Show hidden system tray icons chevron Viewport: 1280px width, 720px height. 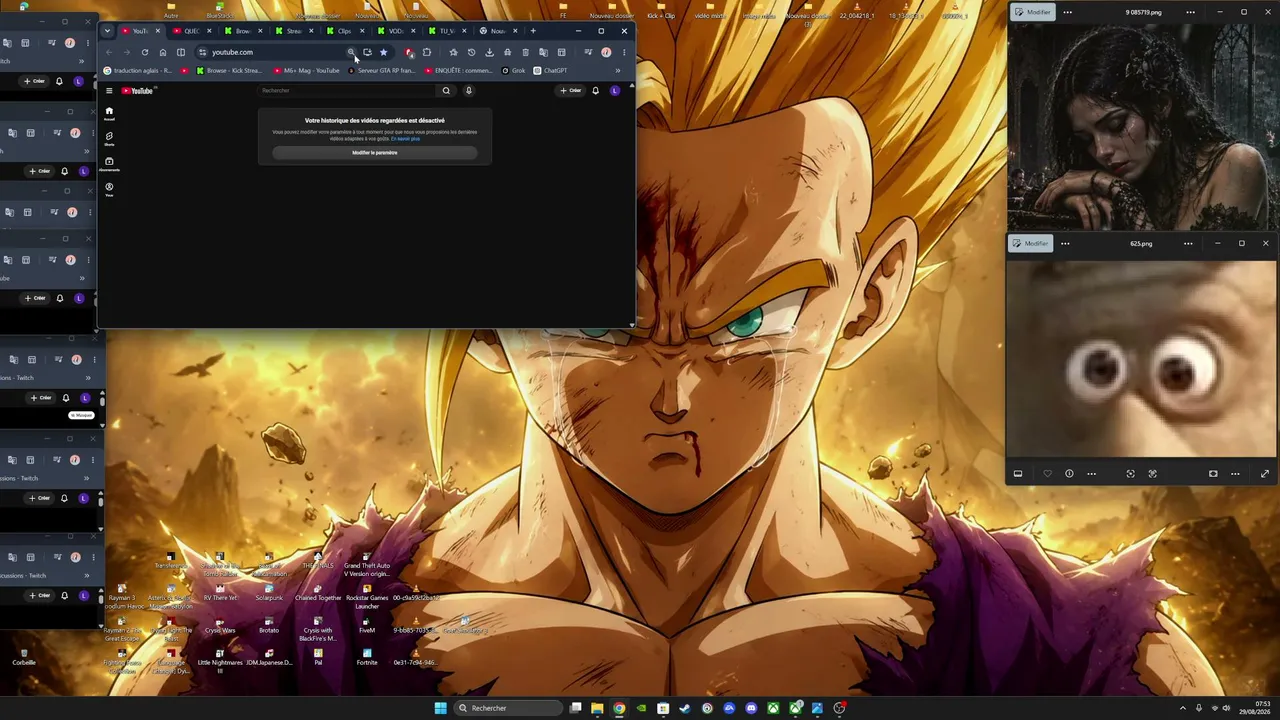point(1182,708)
